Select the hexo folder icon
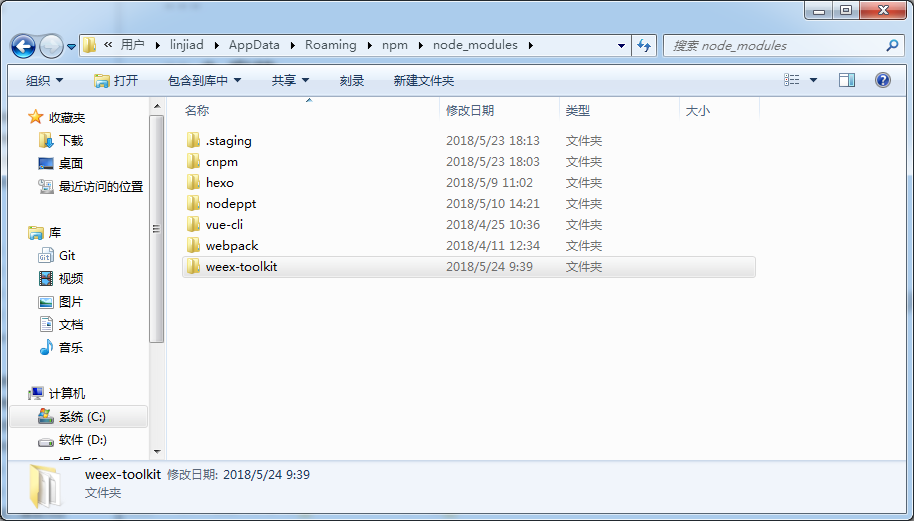The width and height of the screenshot is (914, 521). (x=194, y=182)
